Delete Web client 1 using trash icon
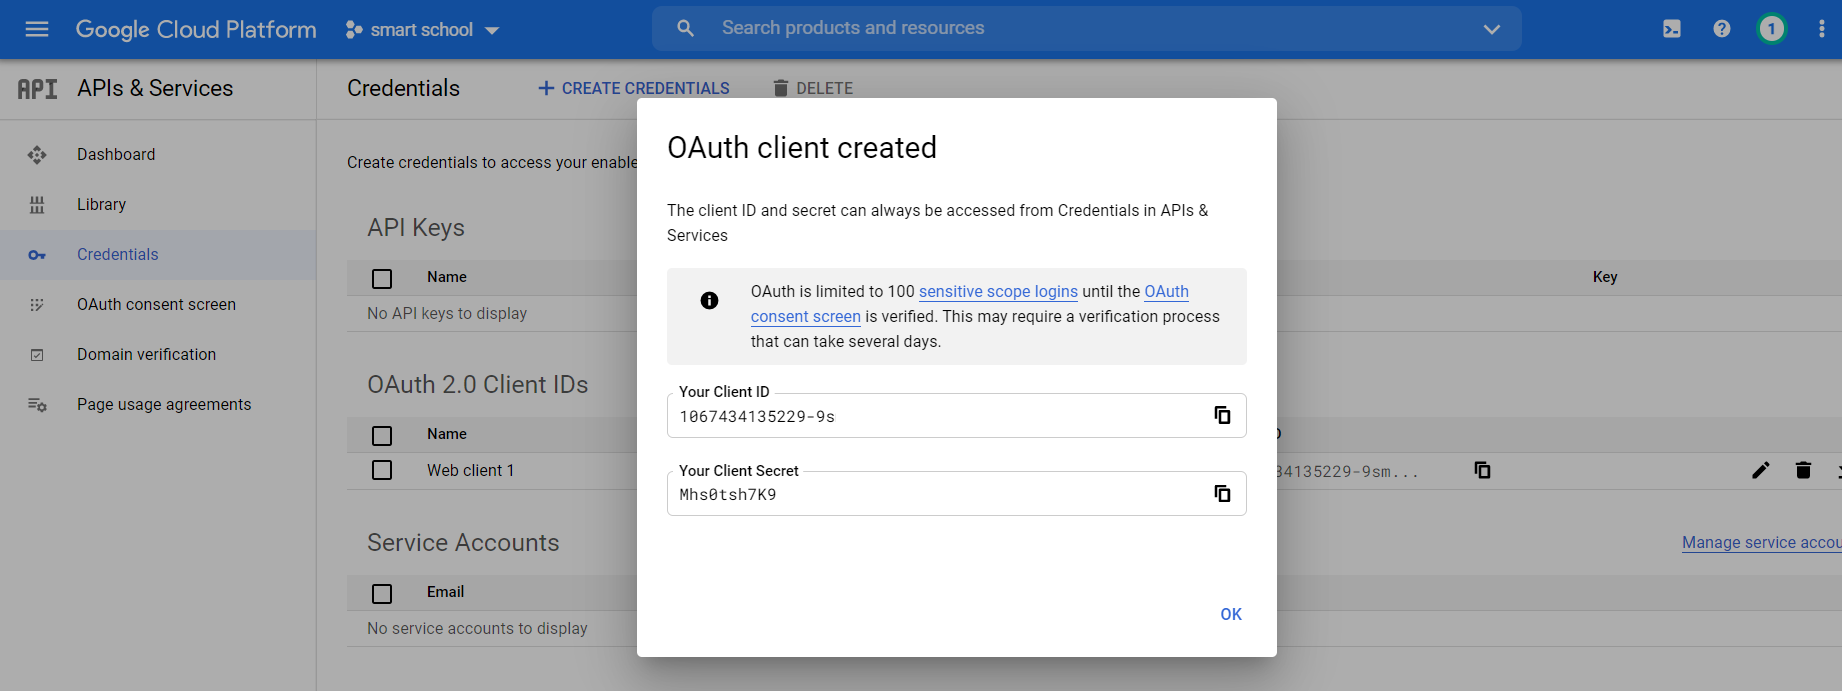Viewport: 1842px width, 691px height. pyautogui.click(x=1803, y=470)
